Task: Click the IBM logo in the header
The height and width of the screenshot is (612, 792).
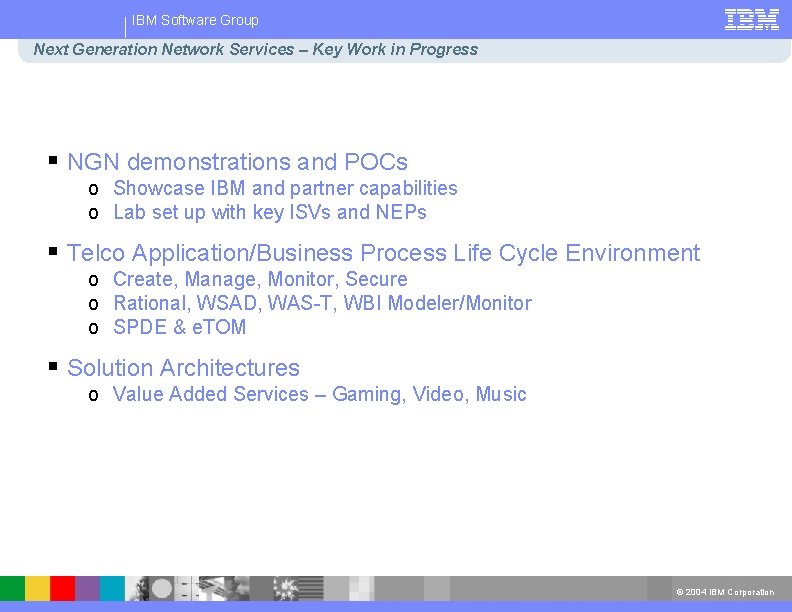Action: pyautogui.click(x=752, y=20)
